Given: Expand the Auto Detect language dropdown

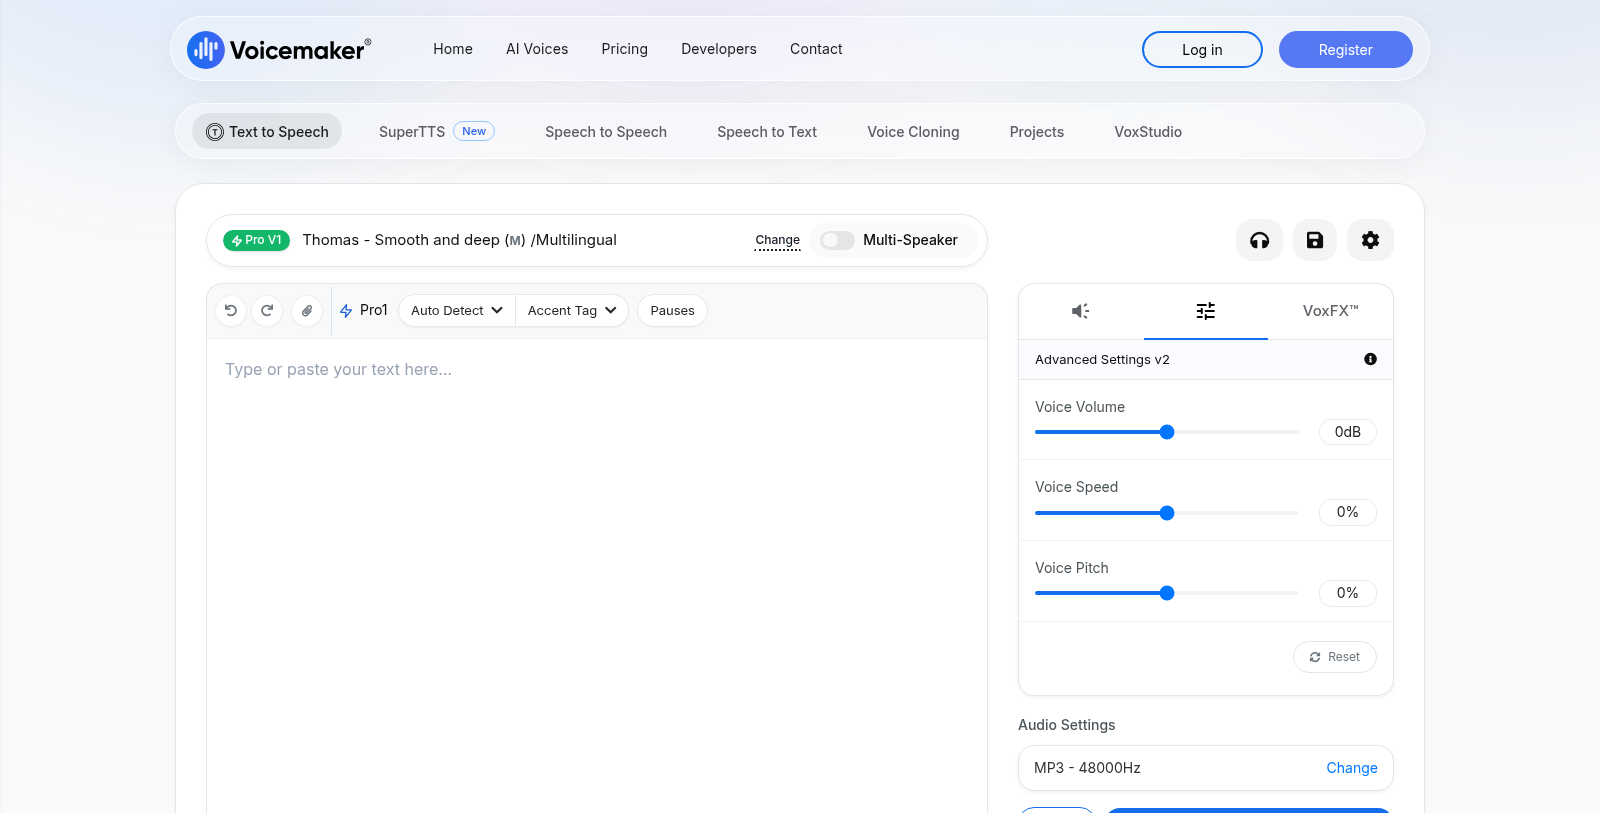Looking at the screenshot, I should coord(457,311).
